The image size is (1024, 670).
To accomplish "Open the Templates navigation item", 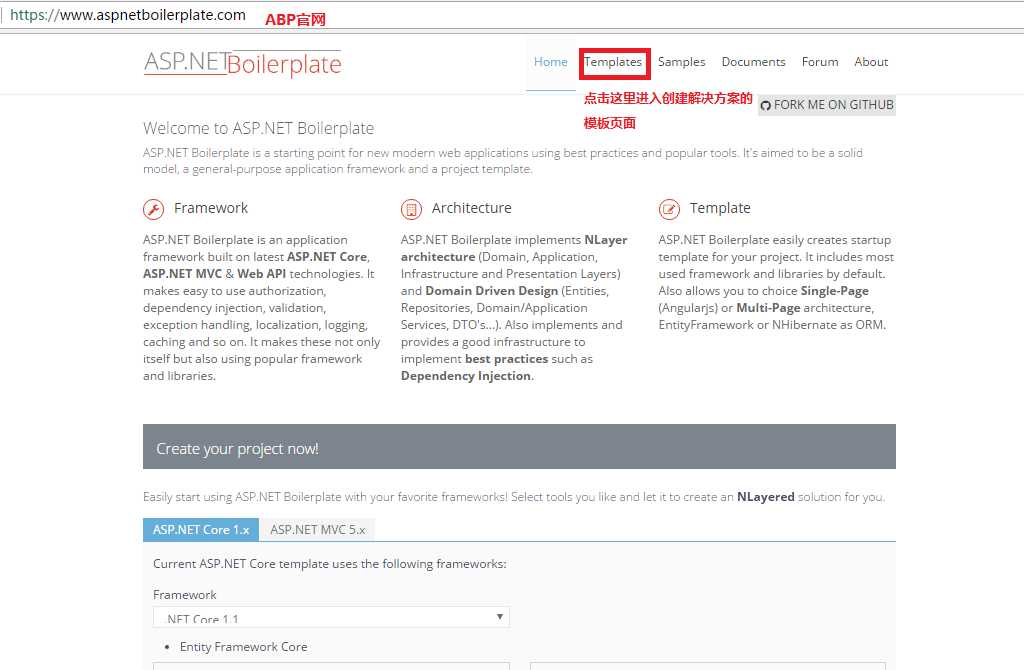I will click(x=613, y=62).
